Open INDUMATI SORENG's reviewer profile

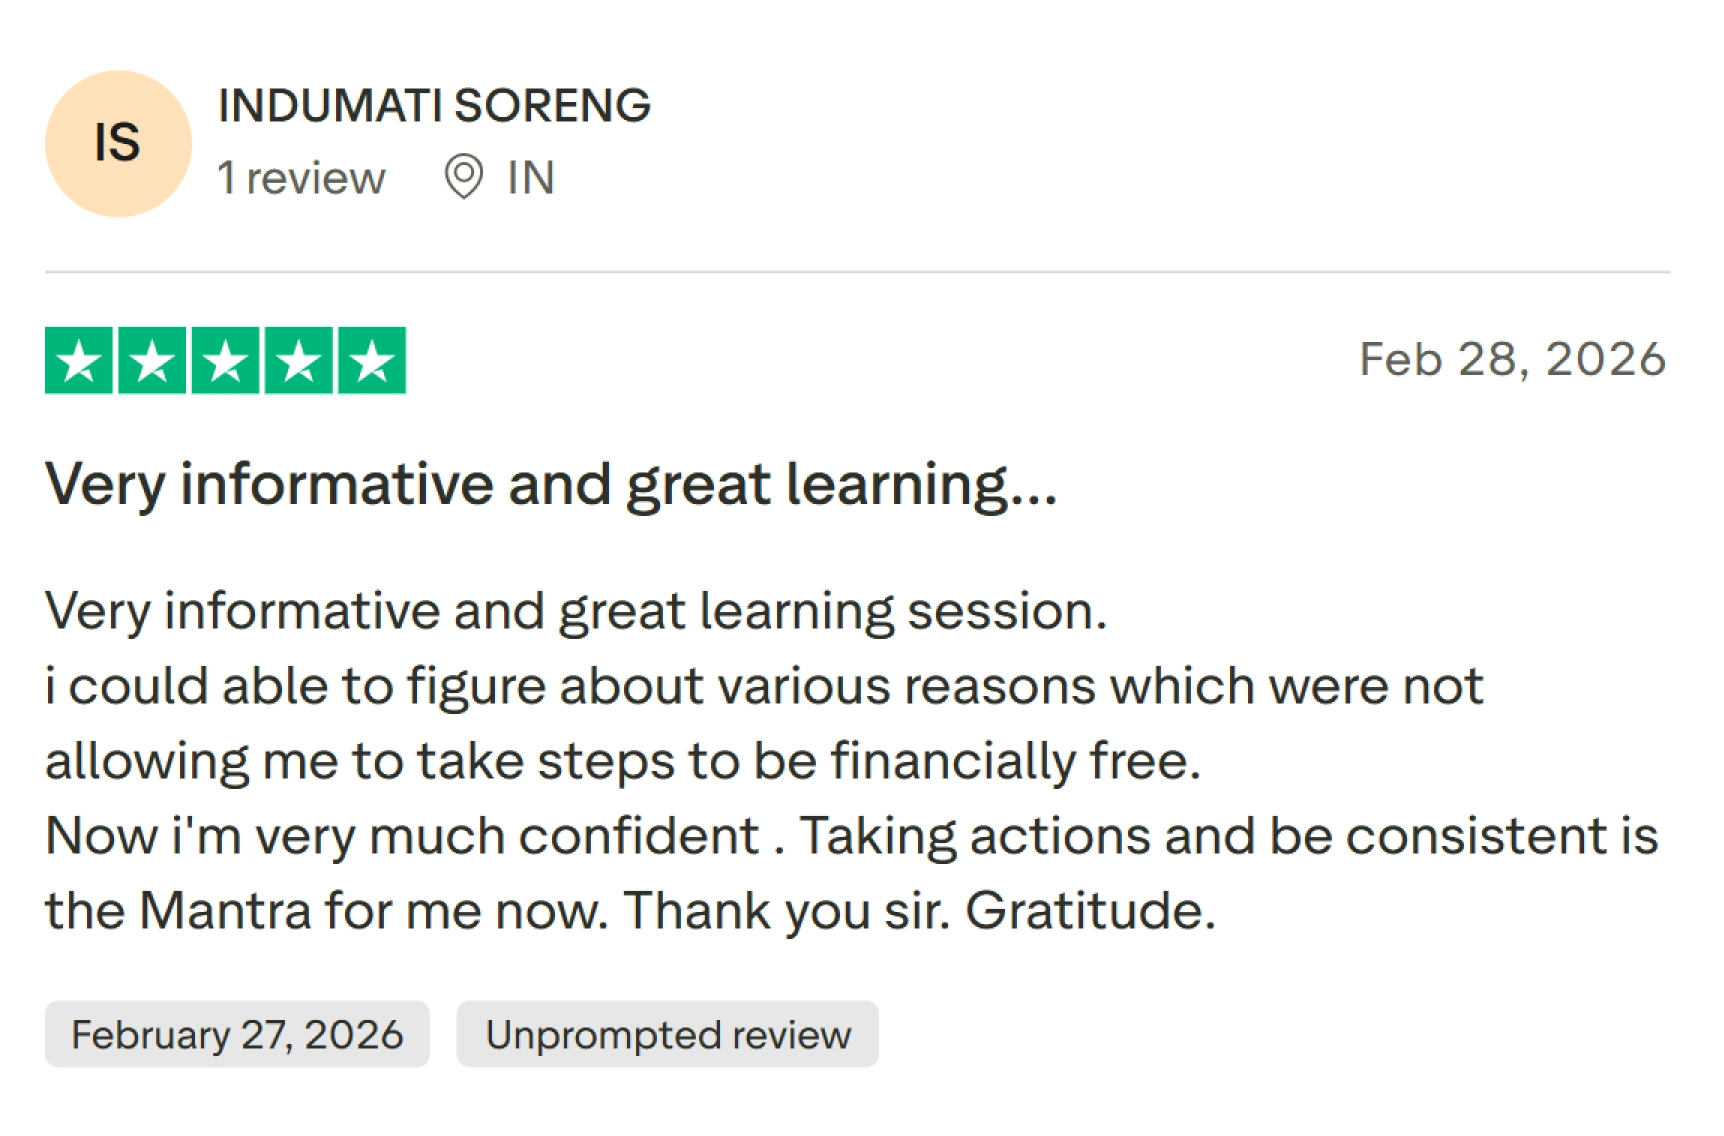[x=434, y=105]
